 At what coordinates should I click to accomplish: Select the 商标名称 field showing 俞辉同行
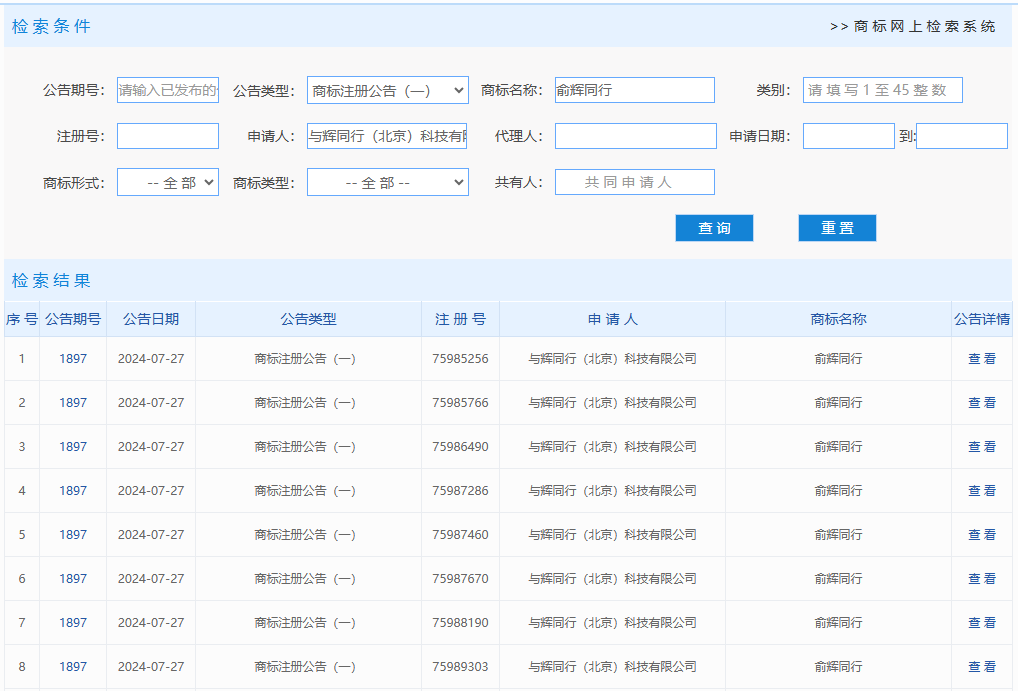[636, 89]
